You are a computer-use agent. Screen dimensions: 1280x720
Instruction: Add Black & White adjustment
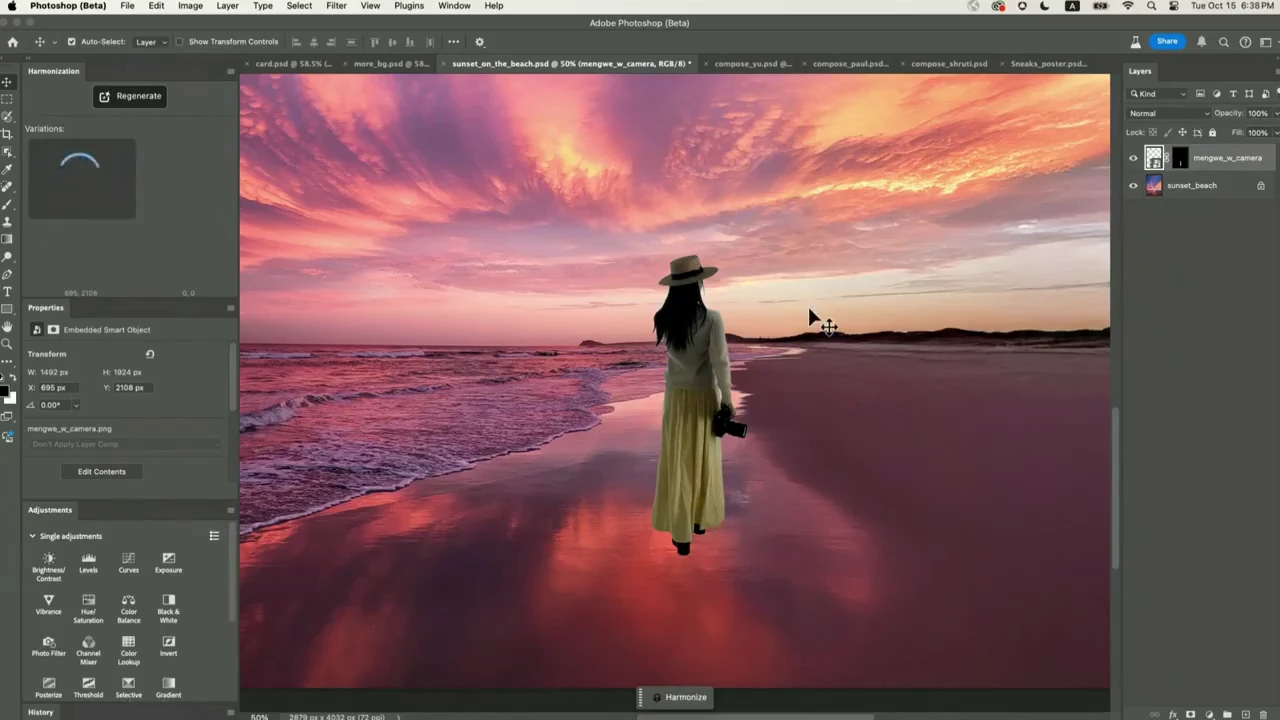pyautogui.click(x=168, y=608)
